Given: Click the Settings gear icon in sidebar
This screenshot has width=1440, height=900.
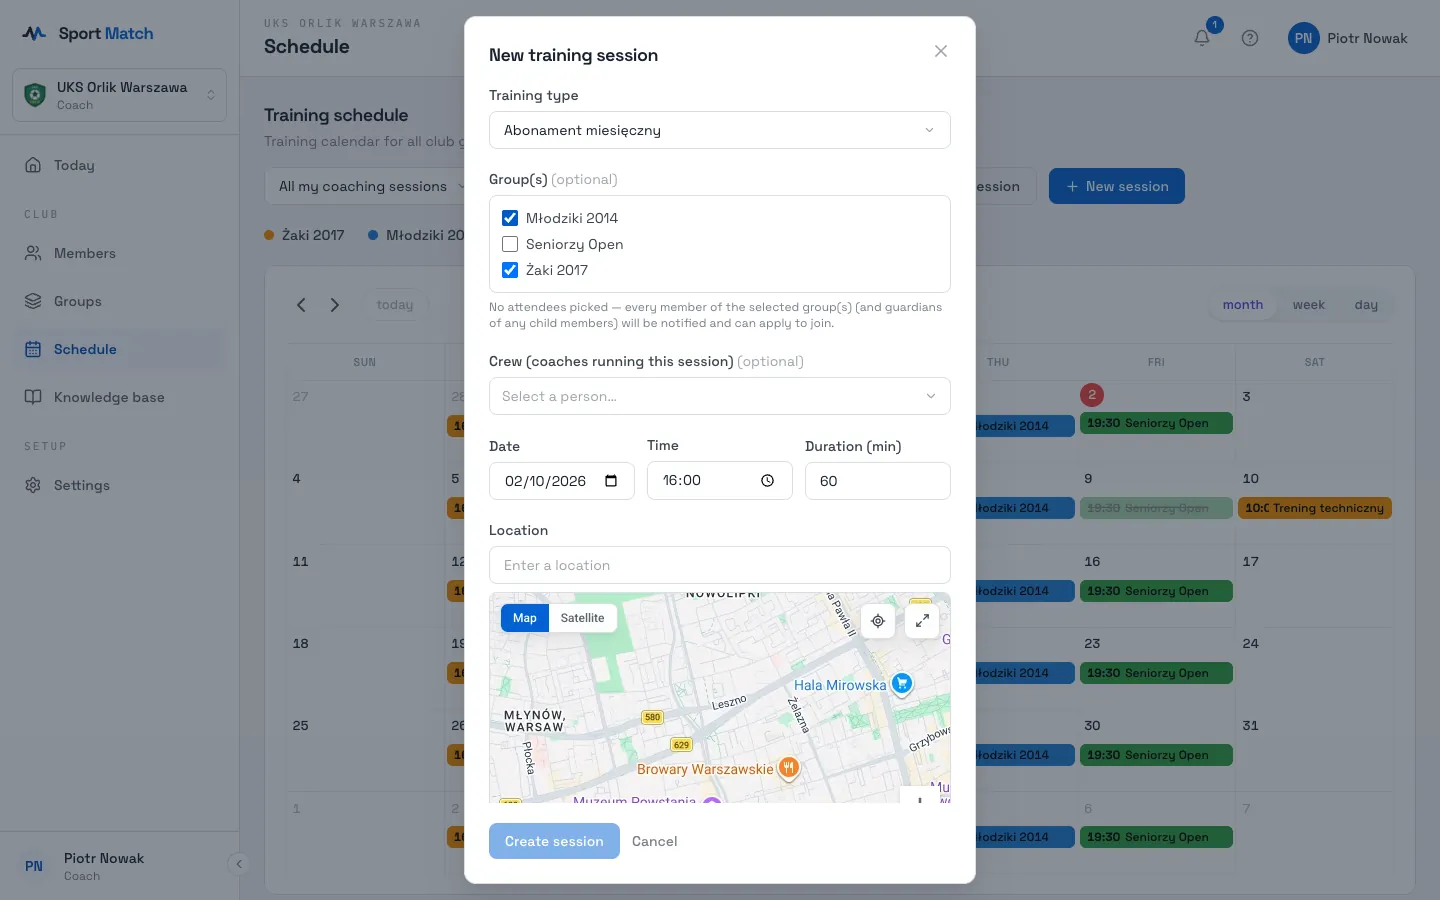Looking at the screenshot, I should tap(33, 485).
